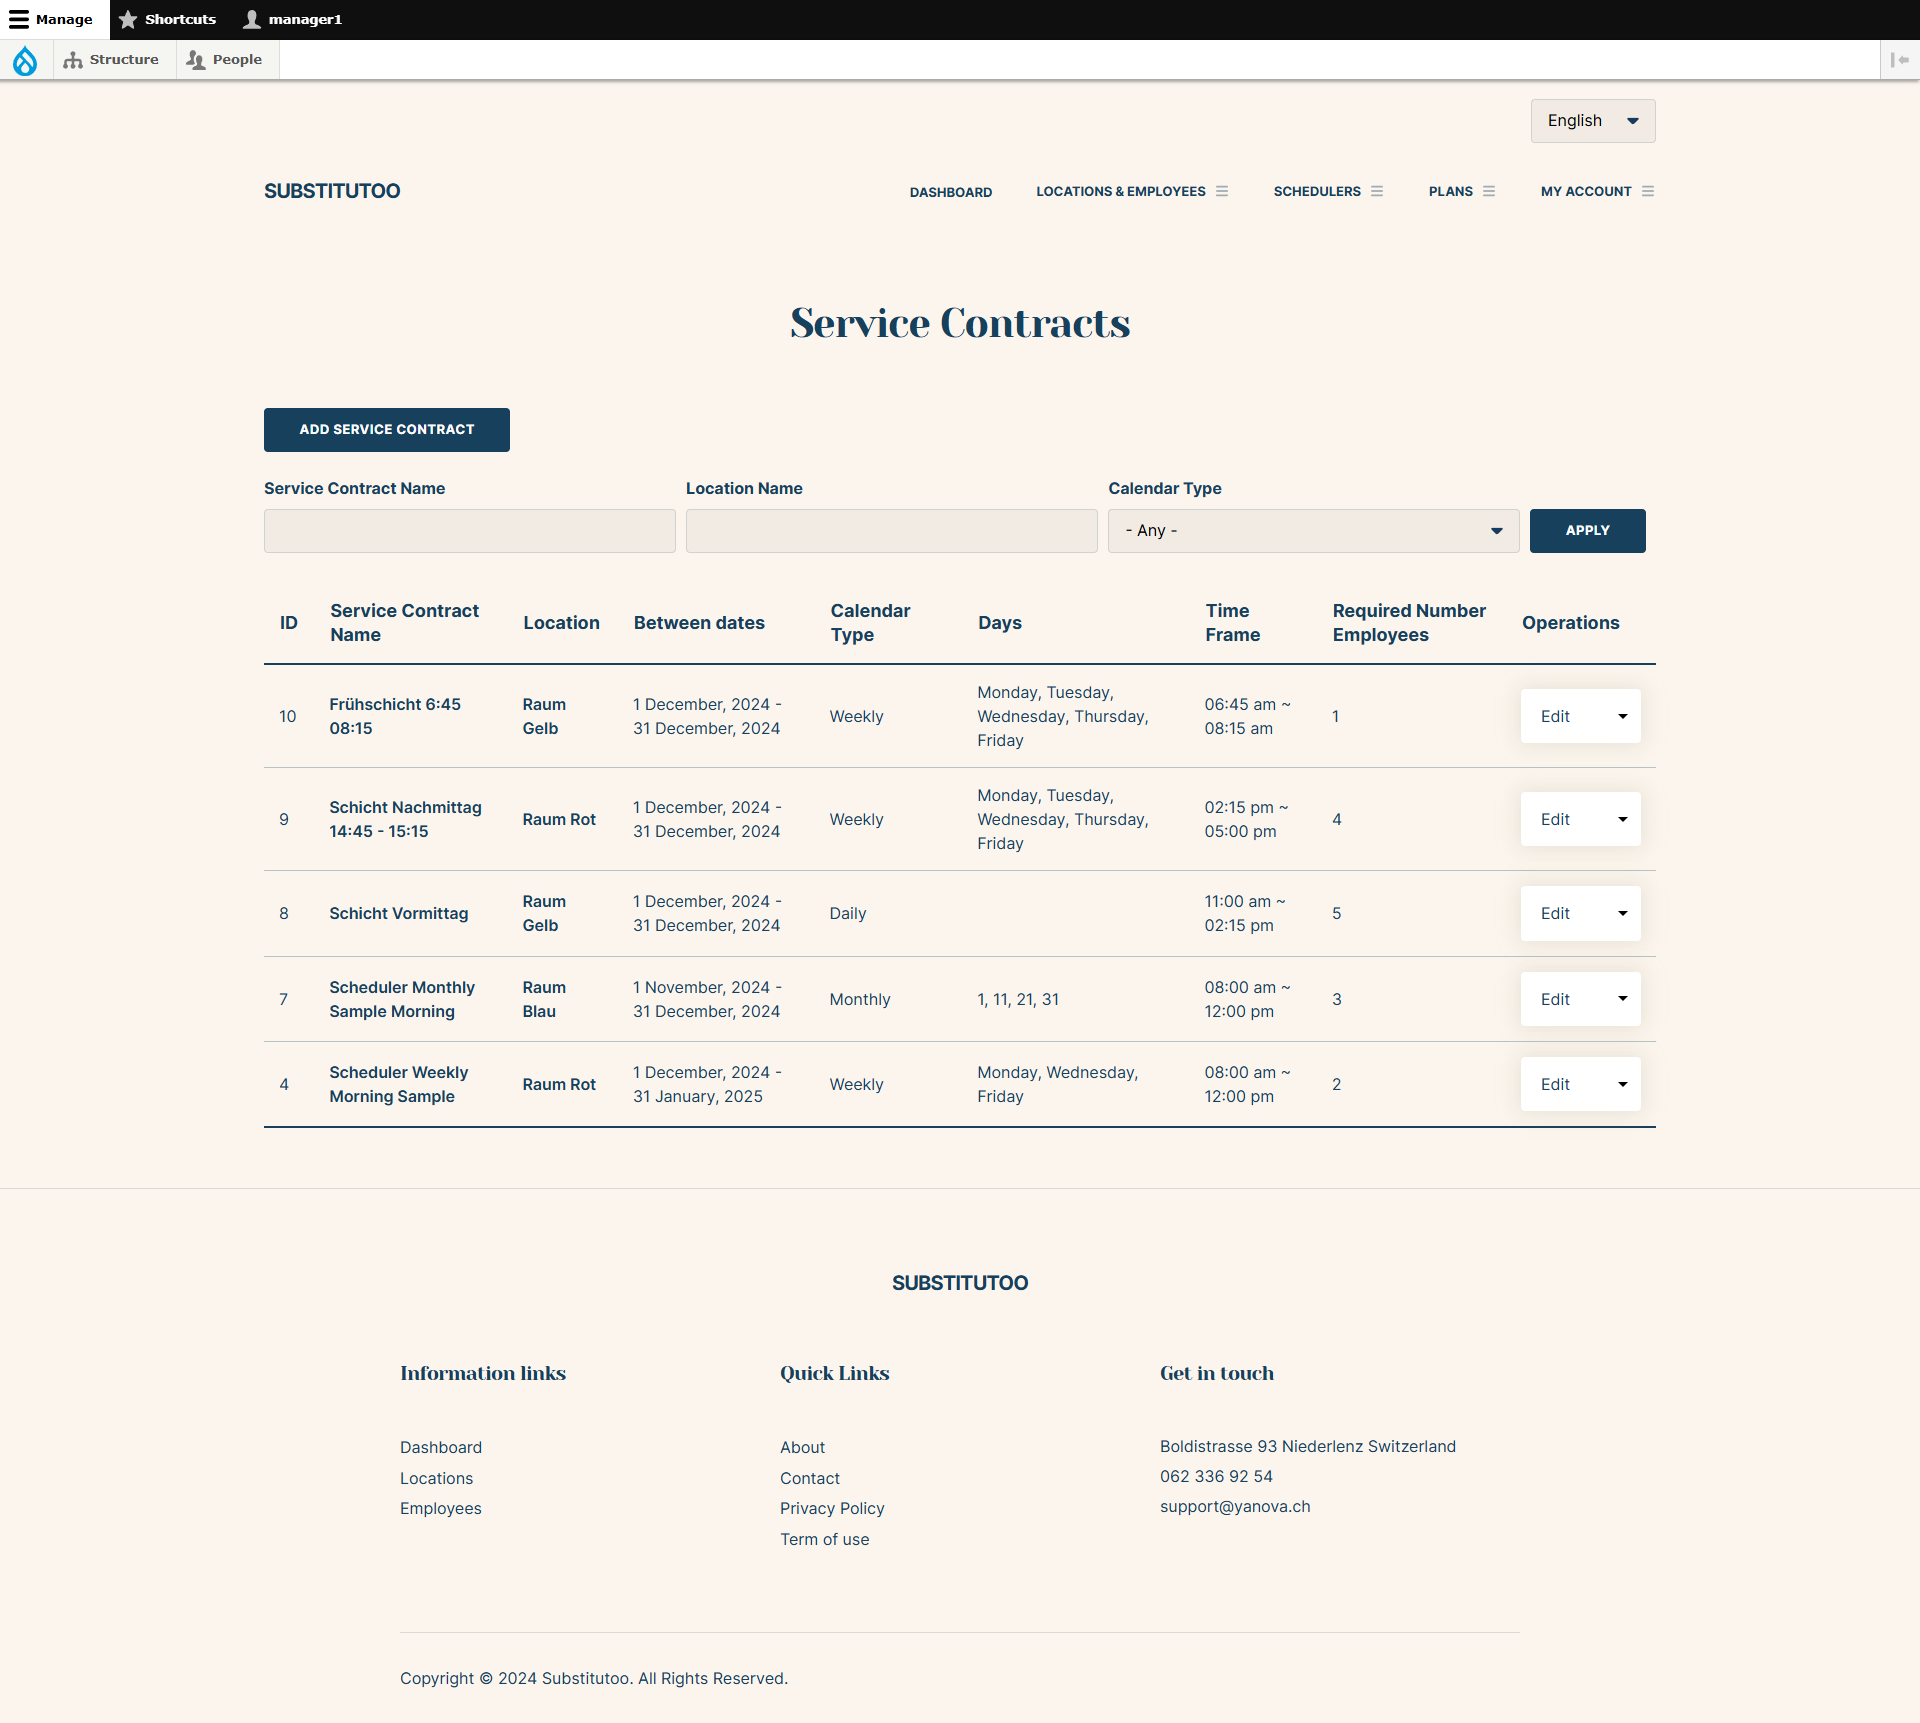Viewport: 1920px width, 1723px height.
Task: Click Frühschicht 6:45 08:15 contract name
Action: coord(395,716)
